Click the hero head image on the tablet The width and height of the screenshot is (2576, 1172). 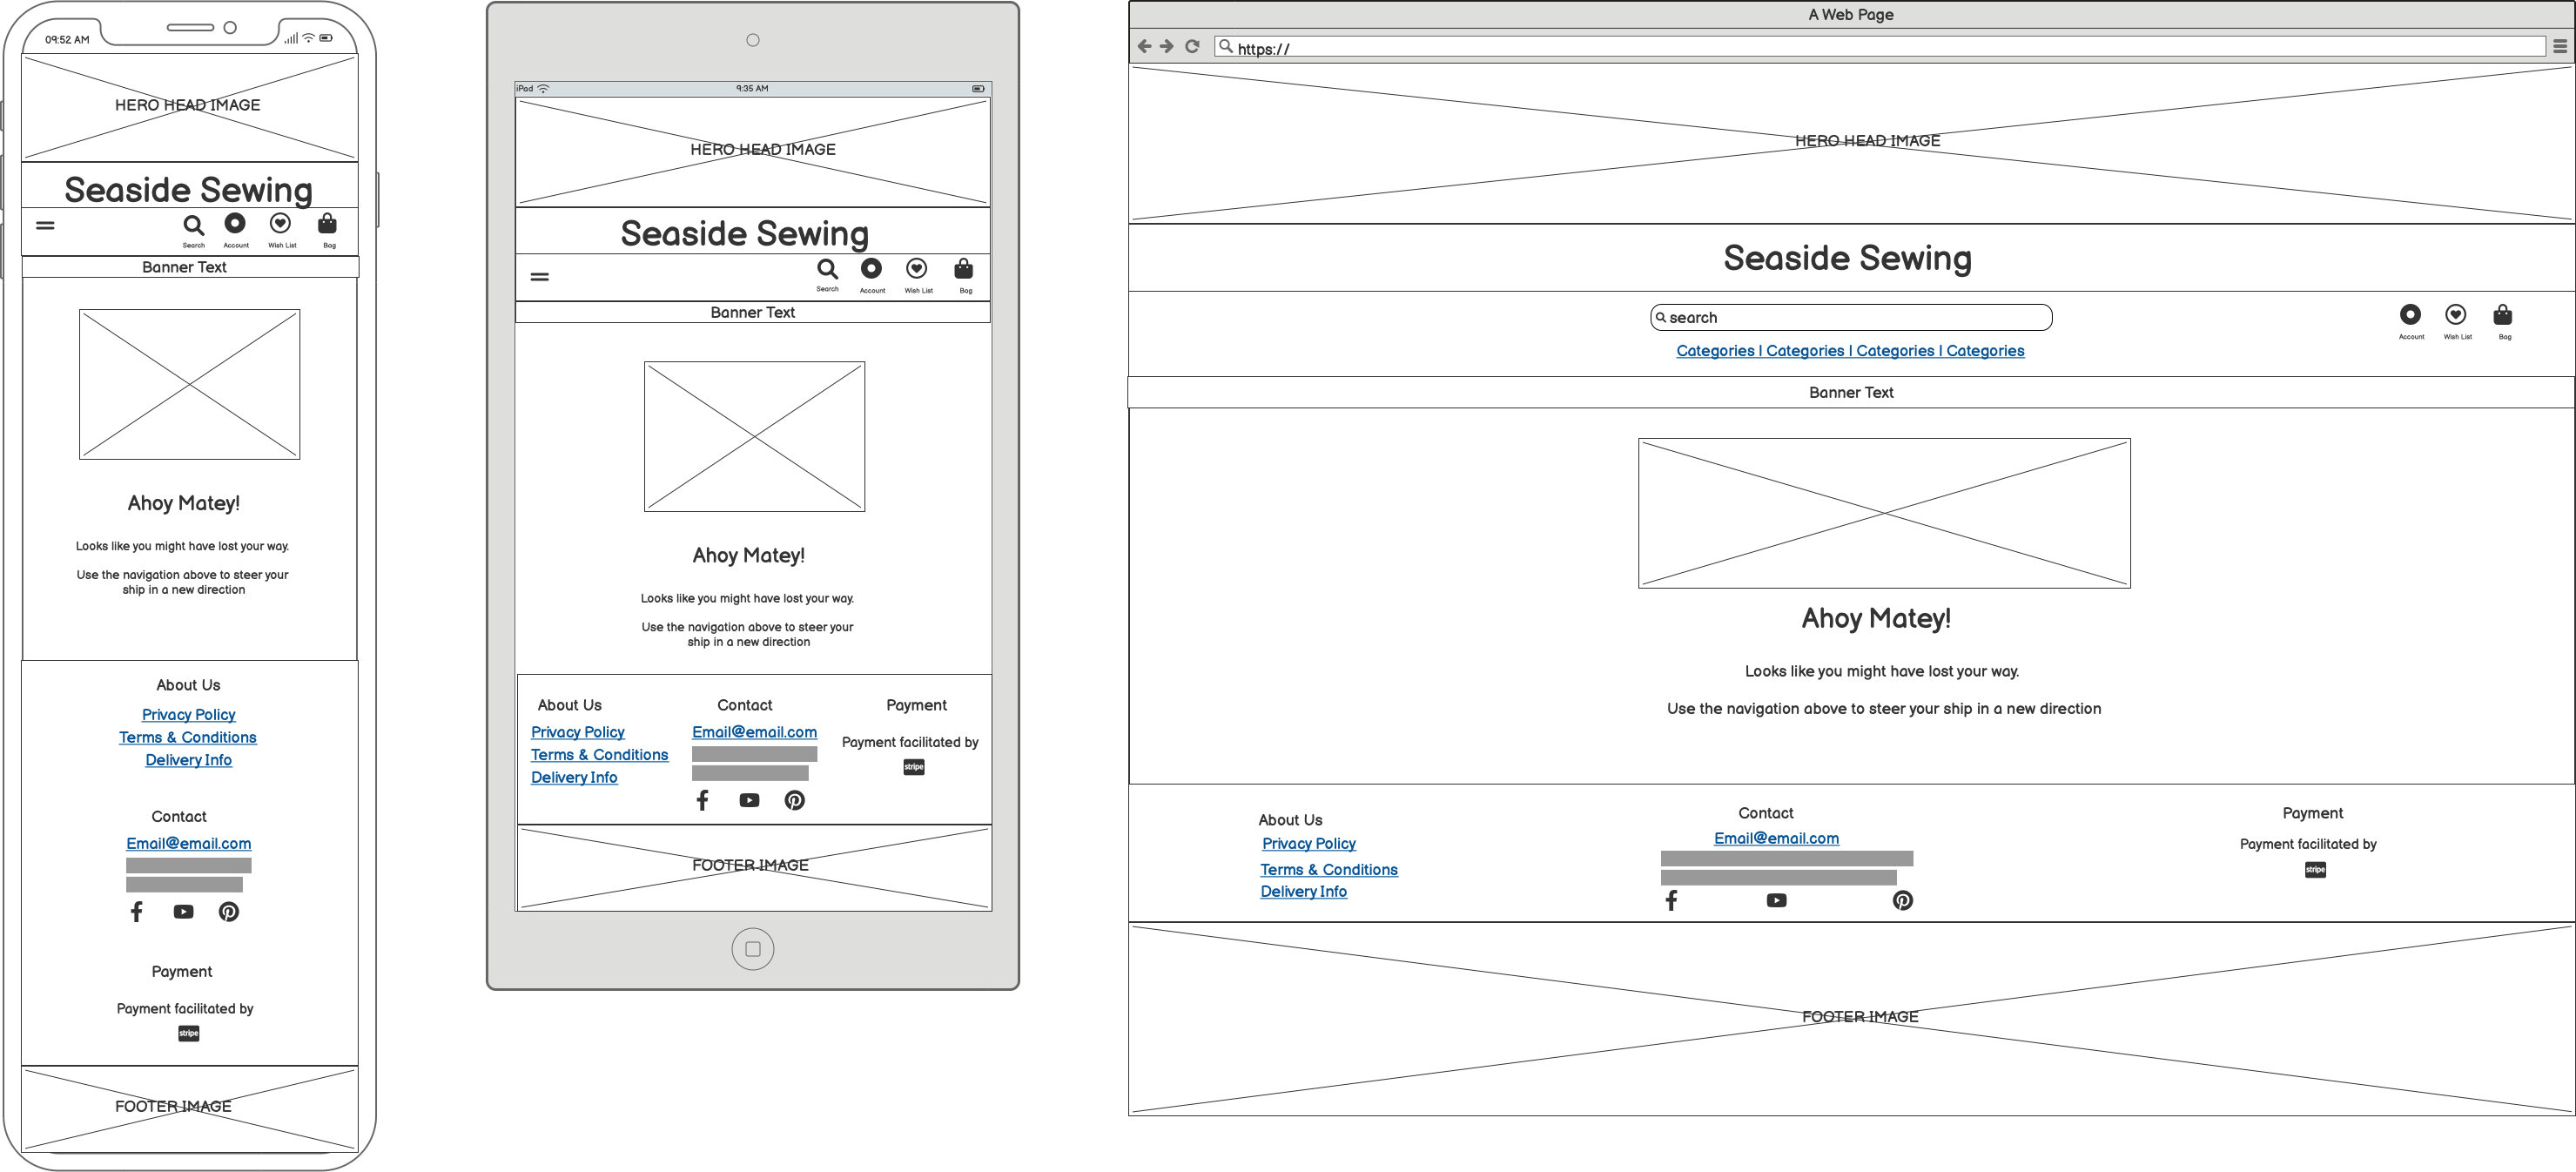click(x=753, y=152)
